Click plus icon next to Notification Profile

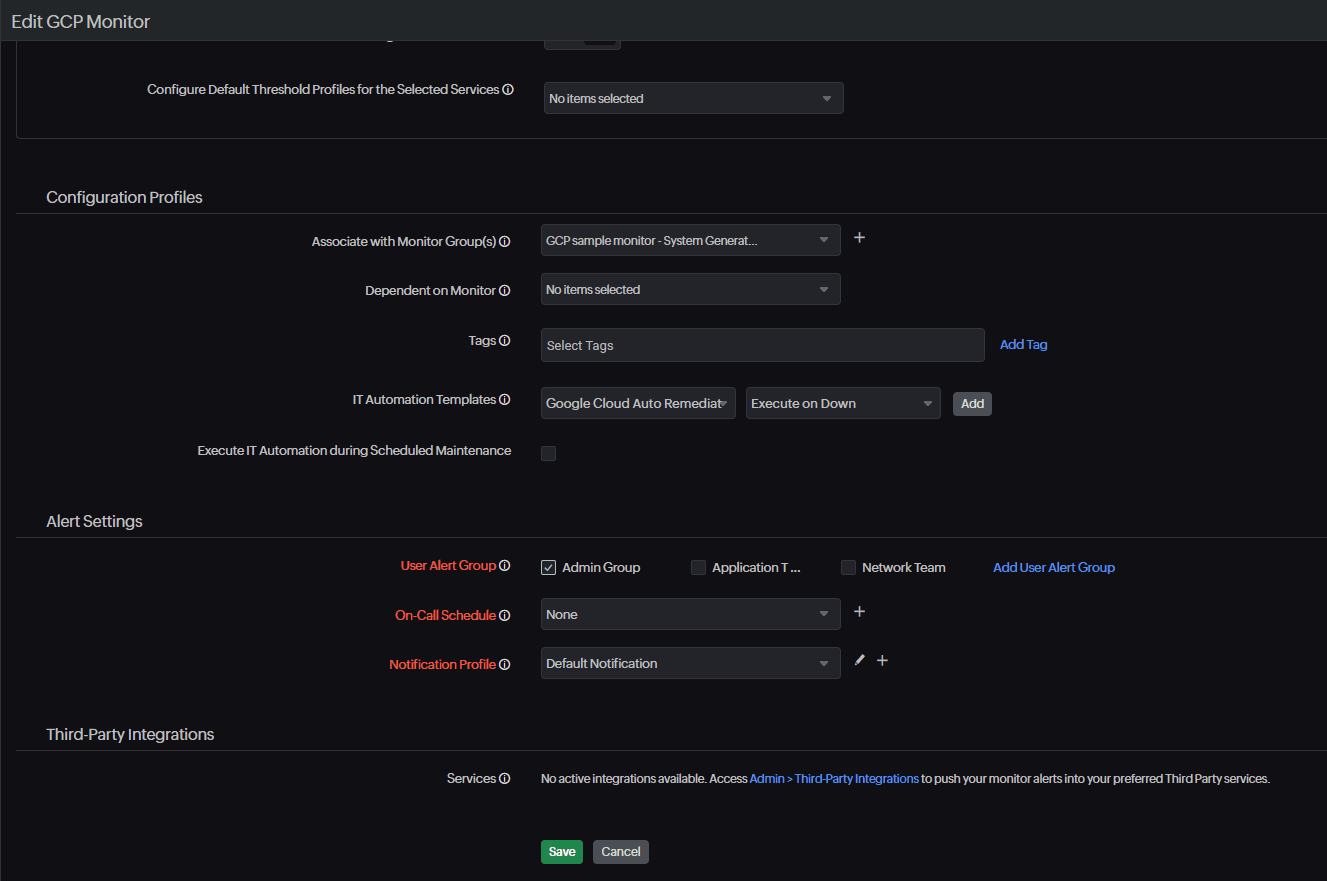click(882, 661)
